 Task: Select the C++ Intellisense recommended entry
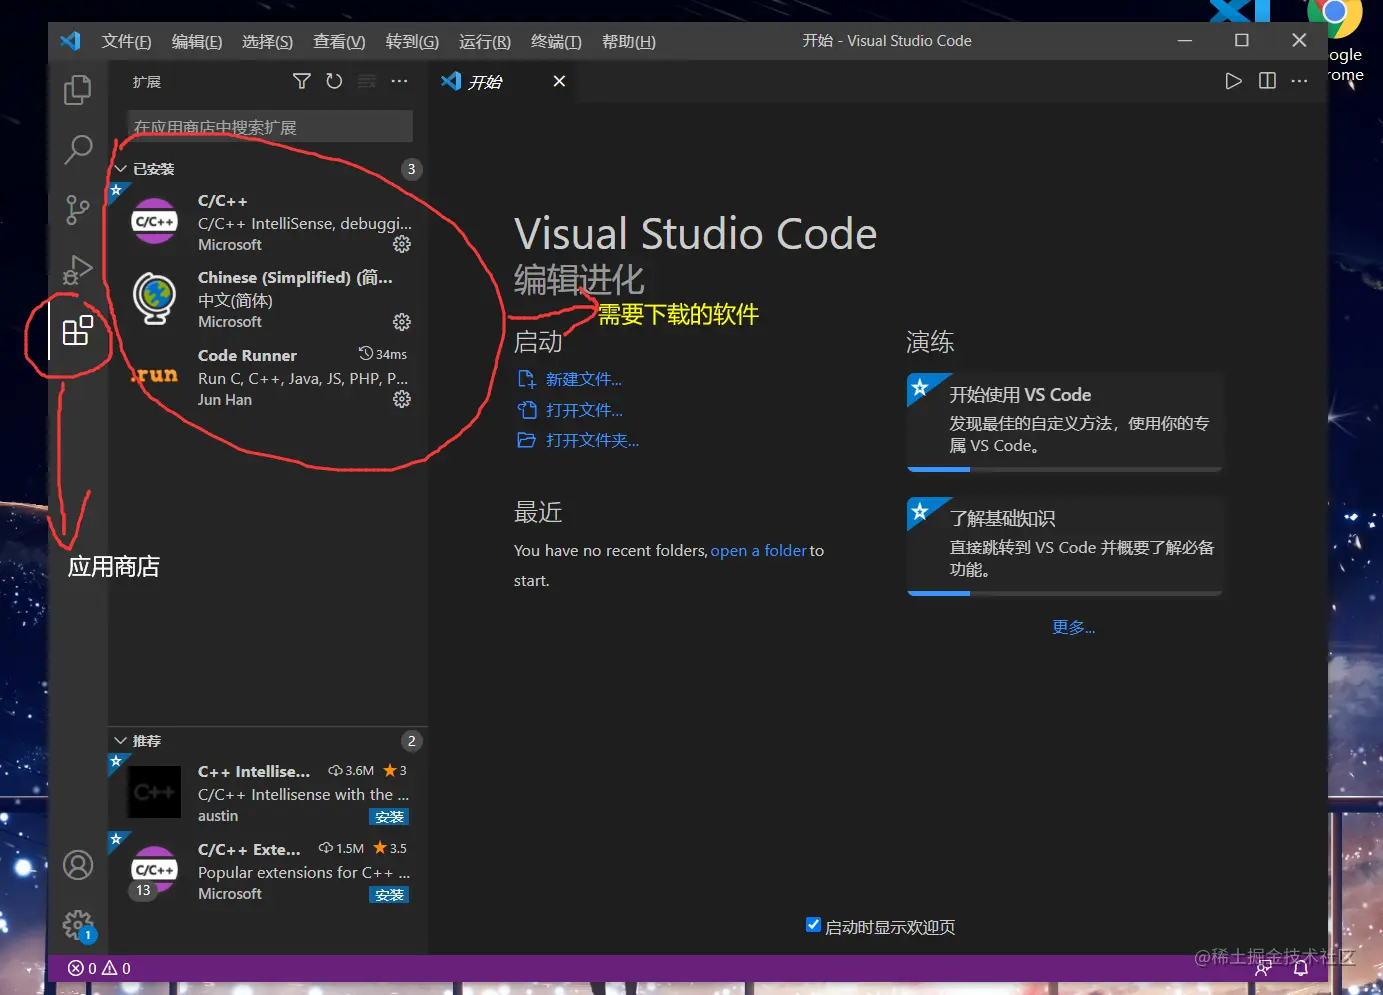[x=268, y=793]
